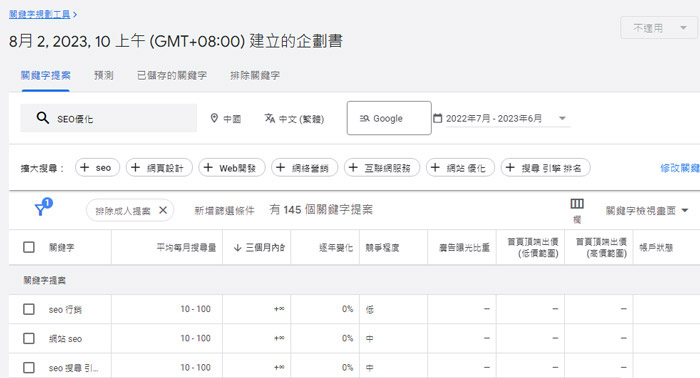Click 10 - 100 volume in seo 行銷 row
The height and width of the screenshot is (378, 700).
coord(196,309)
